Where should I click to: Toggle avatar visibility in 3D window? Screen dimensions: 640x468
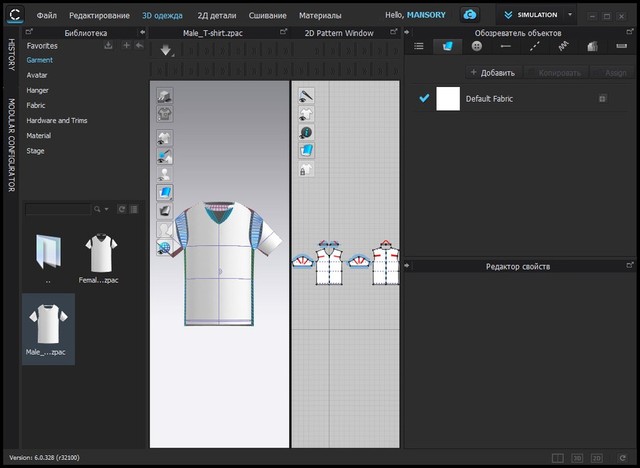tap(164, 172)
